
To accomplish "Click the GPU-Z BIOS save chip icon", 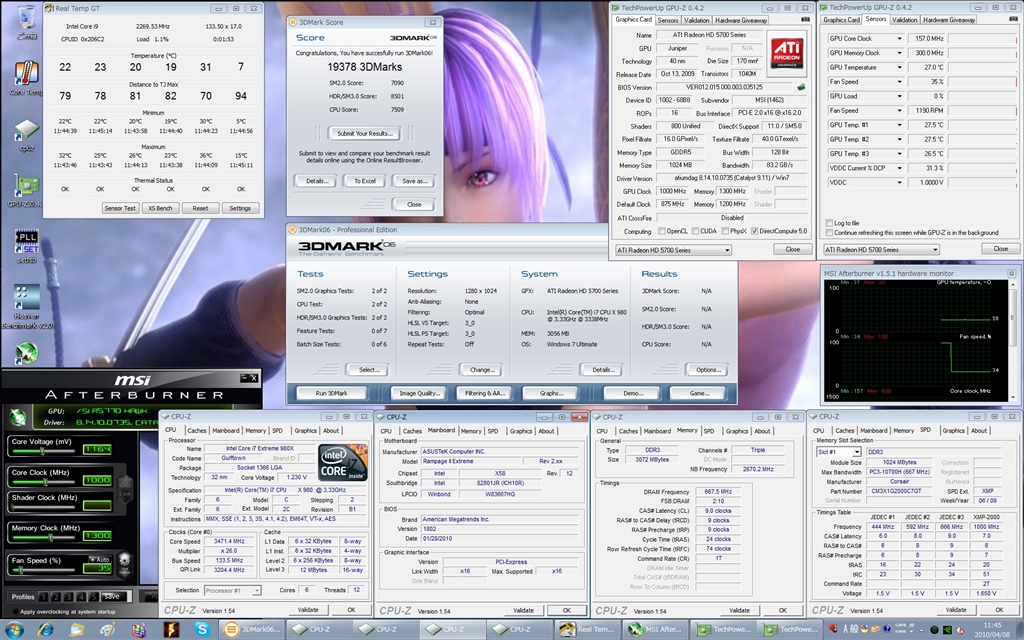I will click(x=800, y=86).
